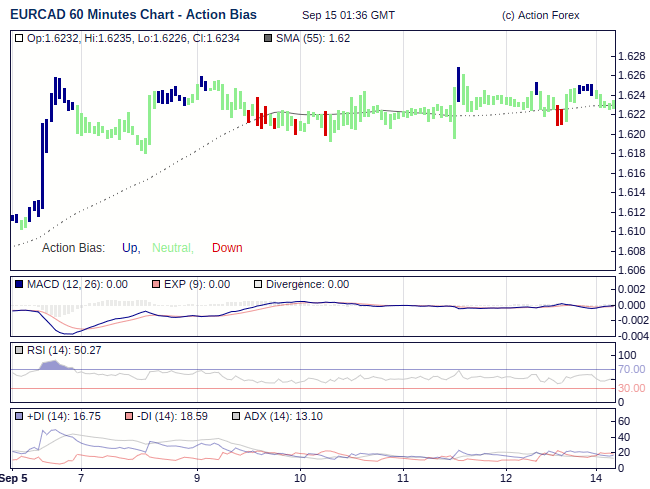Click the Divergence legend swatch

click(x=257, y=284)
